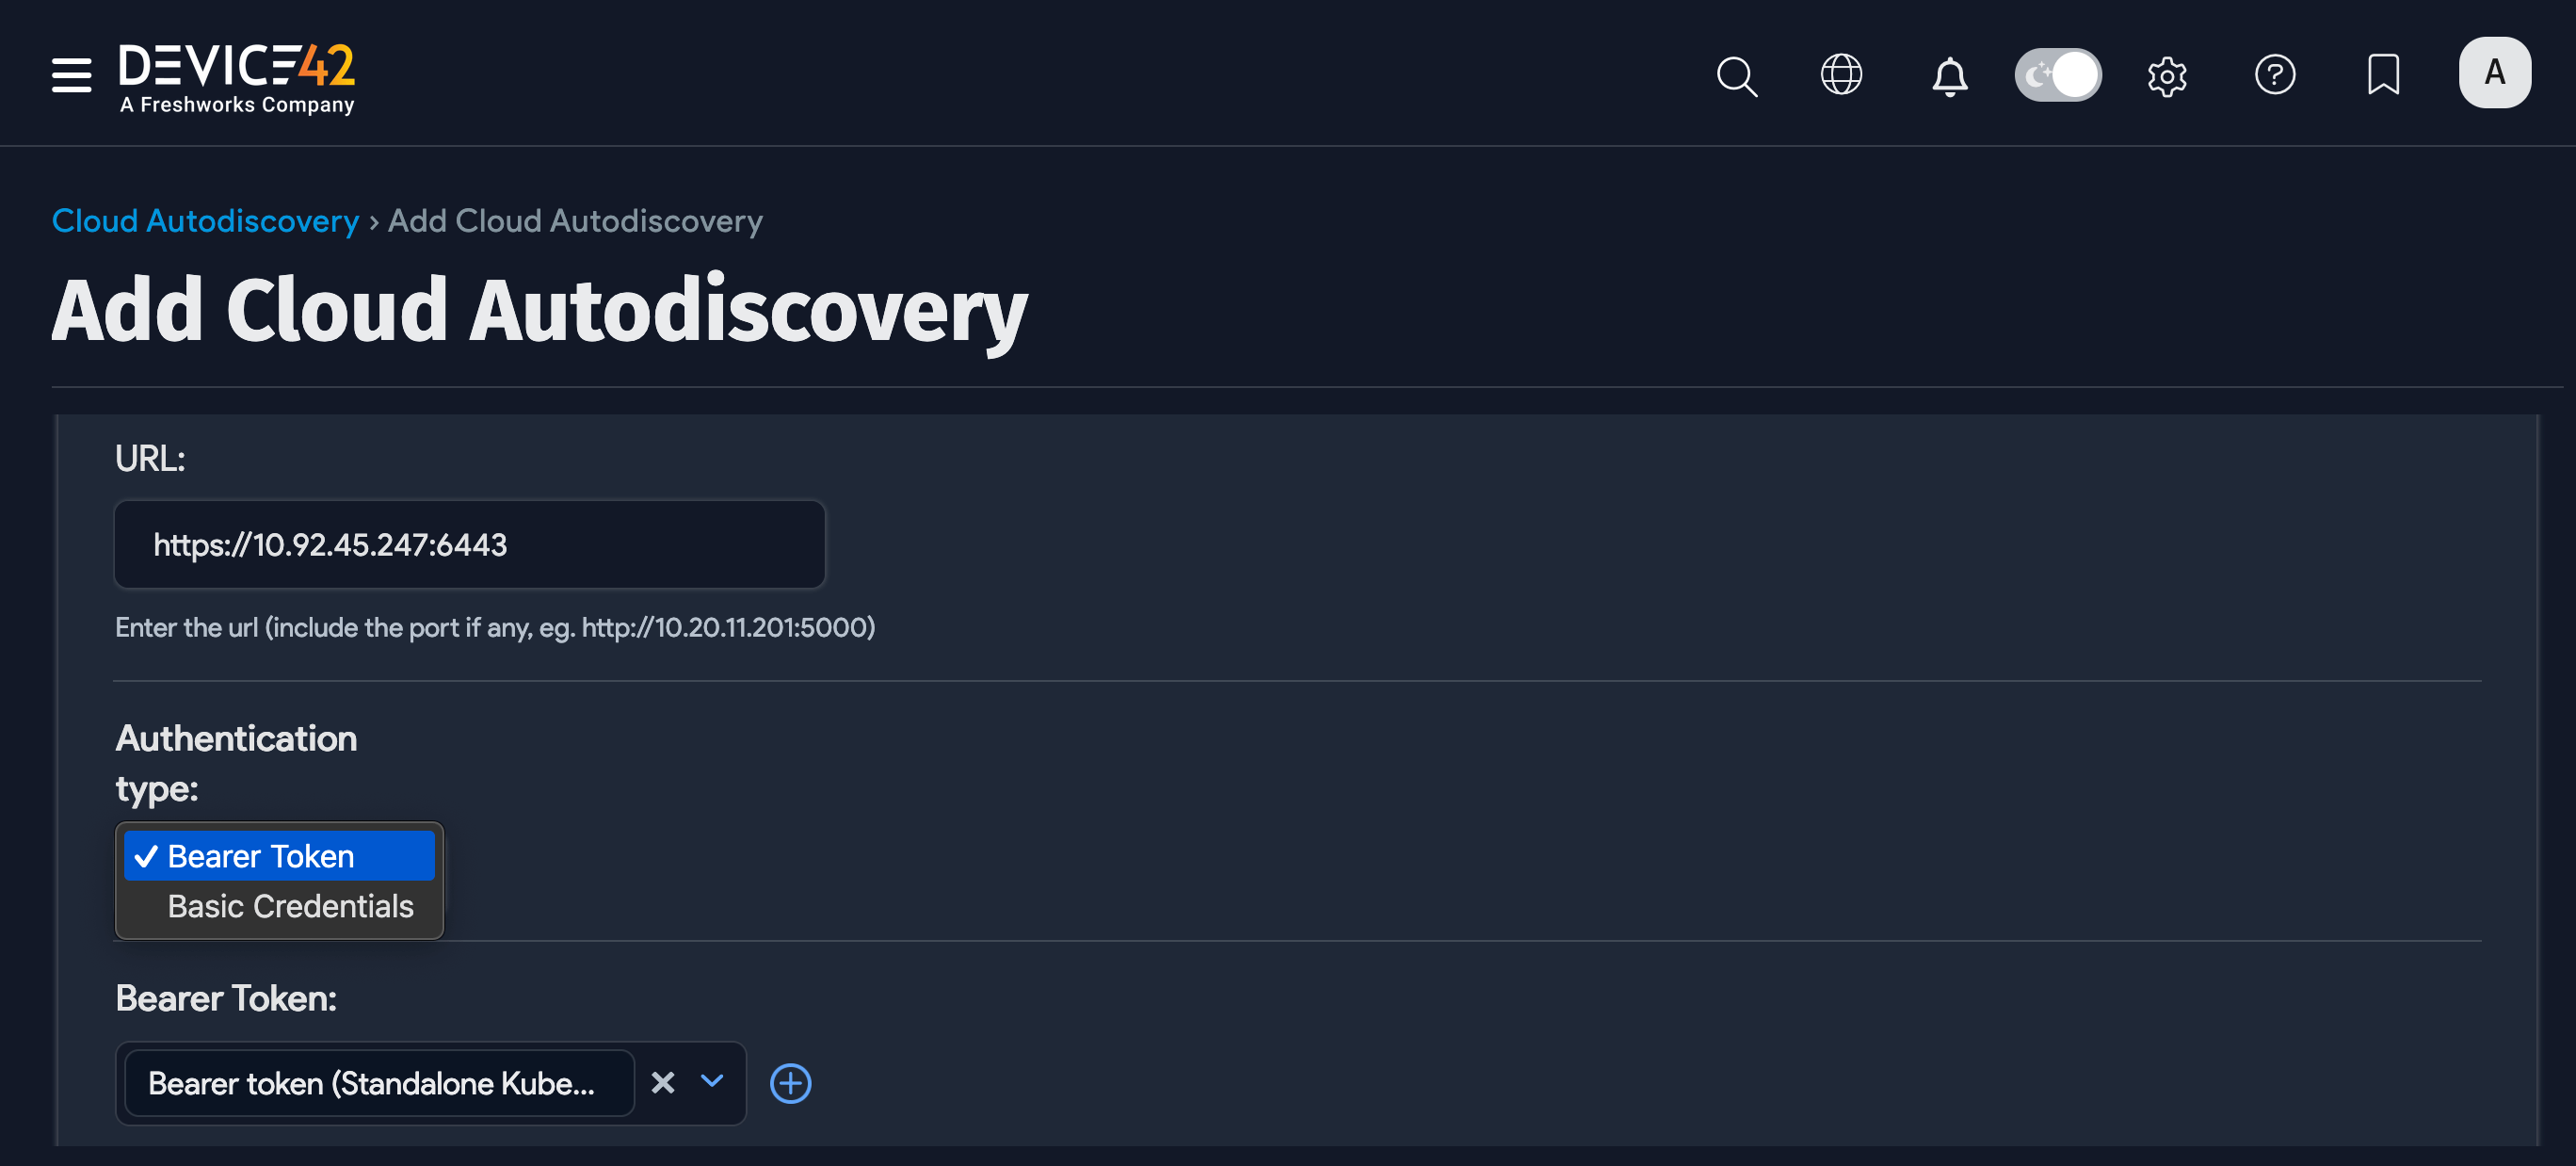Toggle dark mode switch
Screen dimensions: 2576x1166
click(2058, 74)
